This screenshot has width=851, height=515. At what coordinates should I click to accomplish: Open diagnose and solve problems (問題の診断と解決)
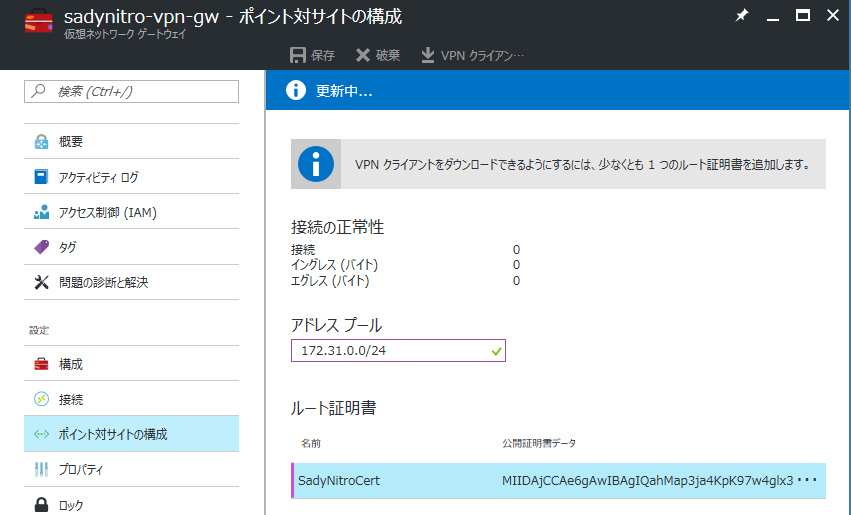coord(131,282)
